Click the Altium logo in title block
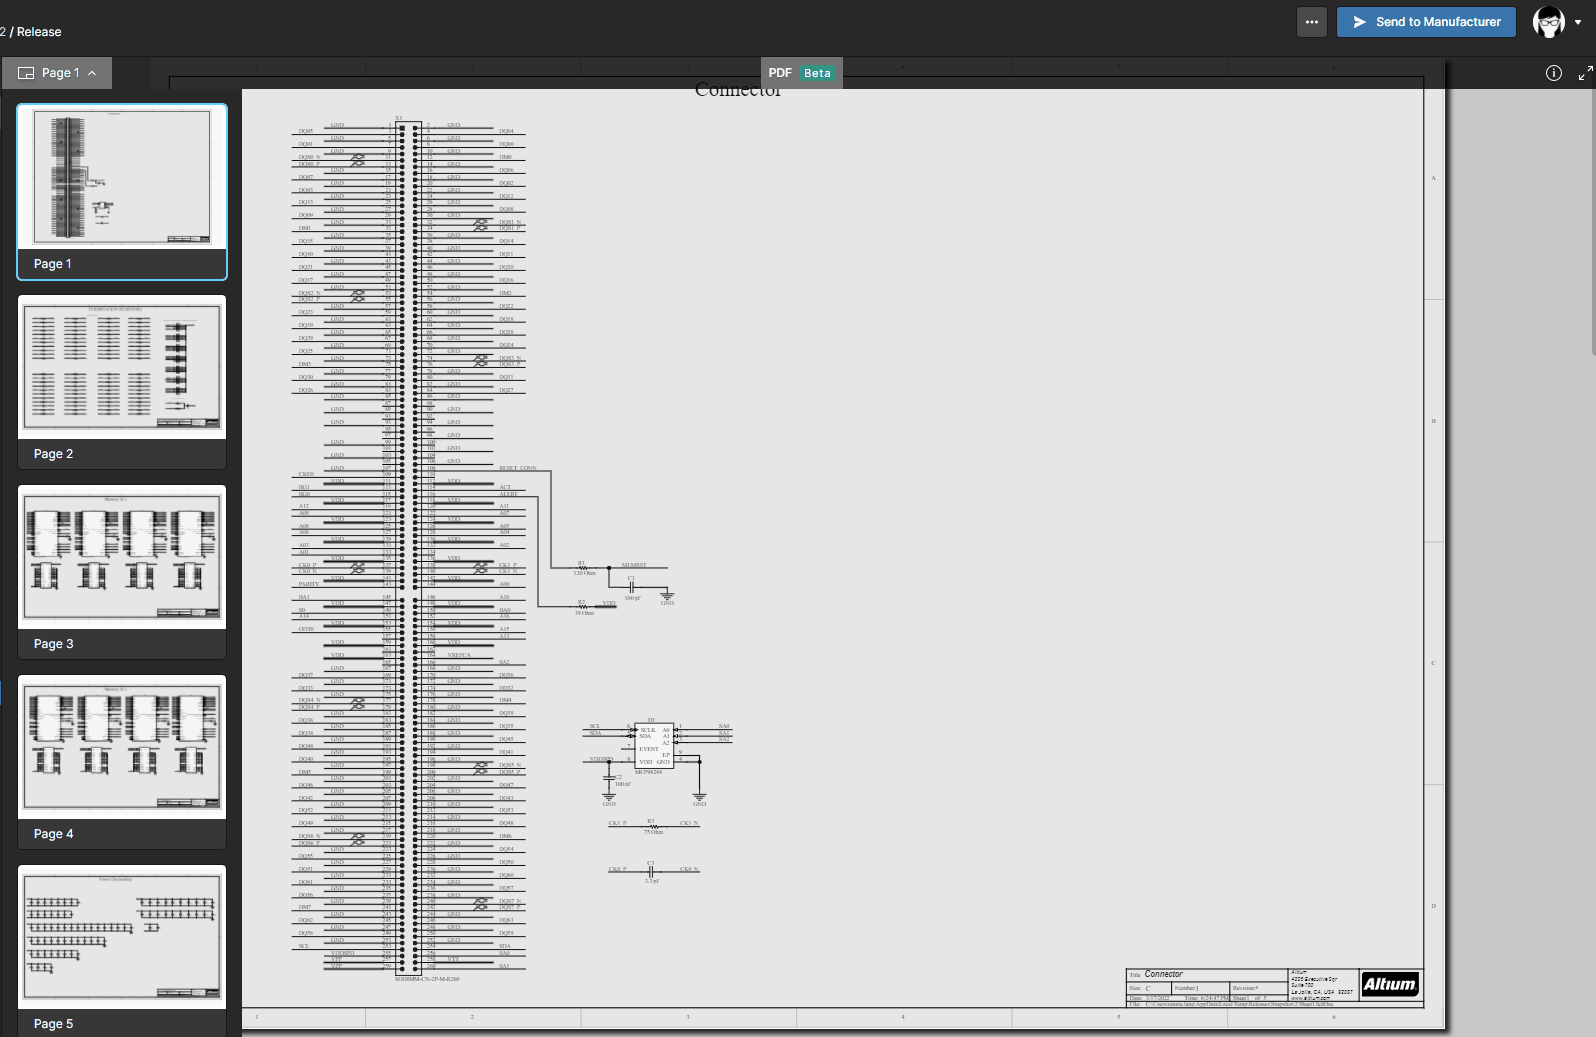The height and width of the screenshot is (1037, 1596). [x=1390, y=984]
